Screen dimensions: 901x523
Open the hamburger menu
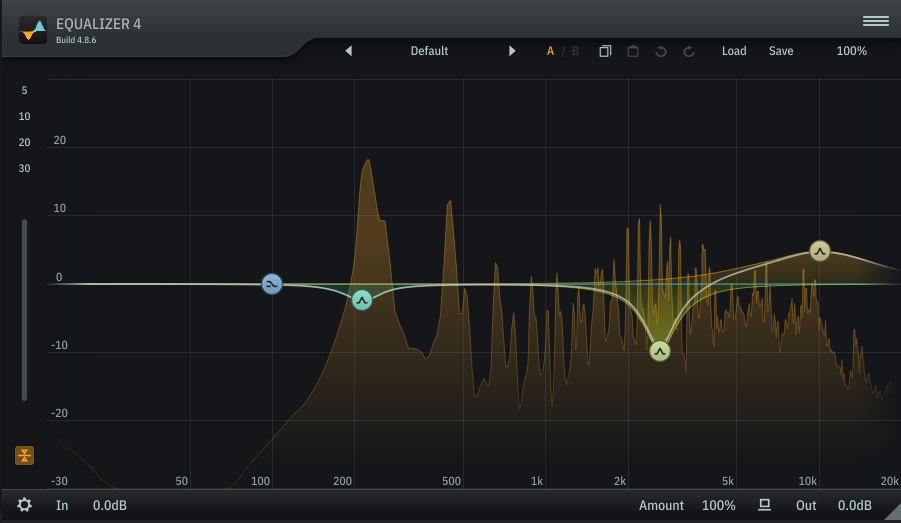tap(876, 21)
